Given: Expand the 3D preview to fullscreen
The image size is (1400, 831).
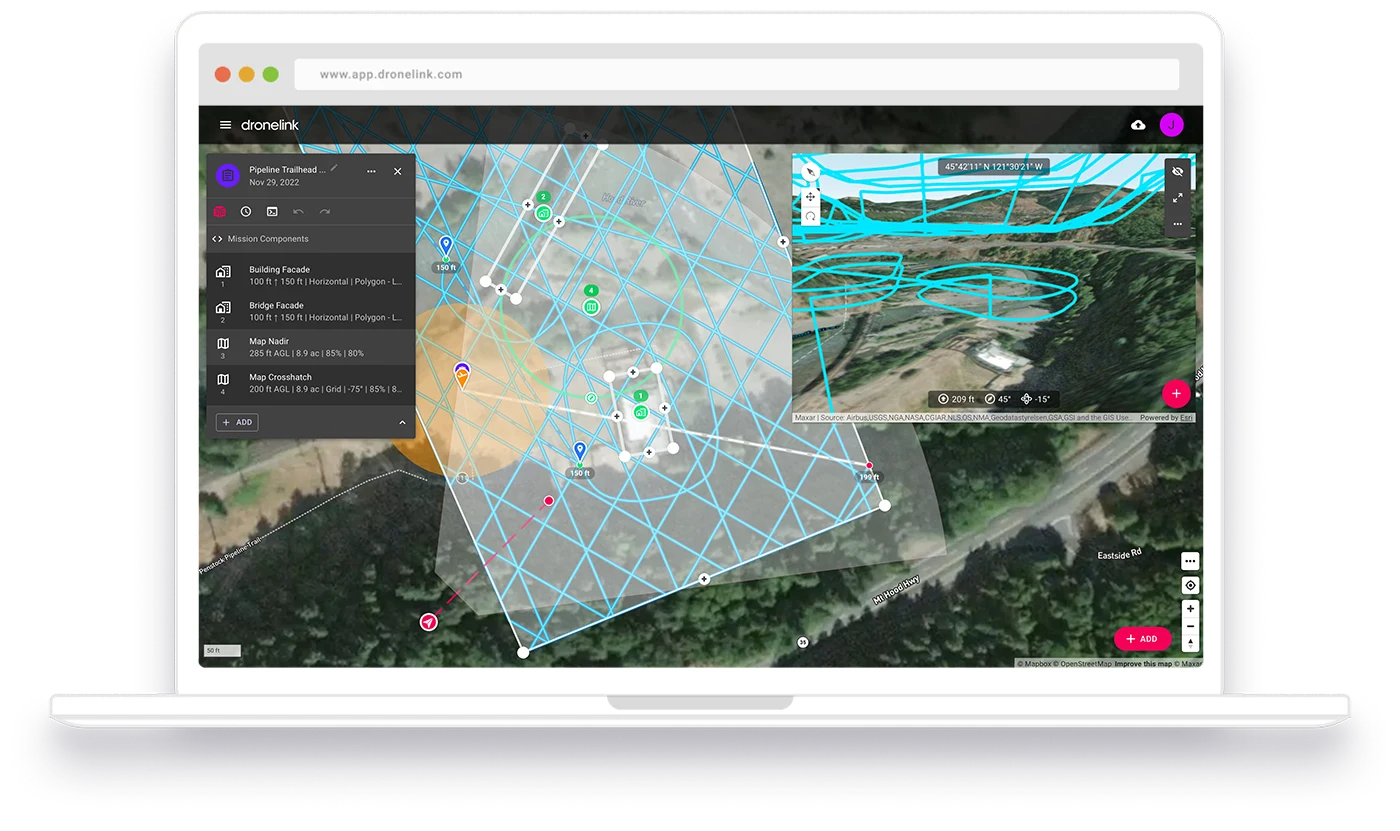Looking at the screenshot, I should click(x=1178, y=198).
